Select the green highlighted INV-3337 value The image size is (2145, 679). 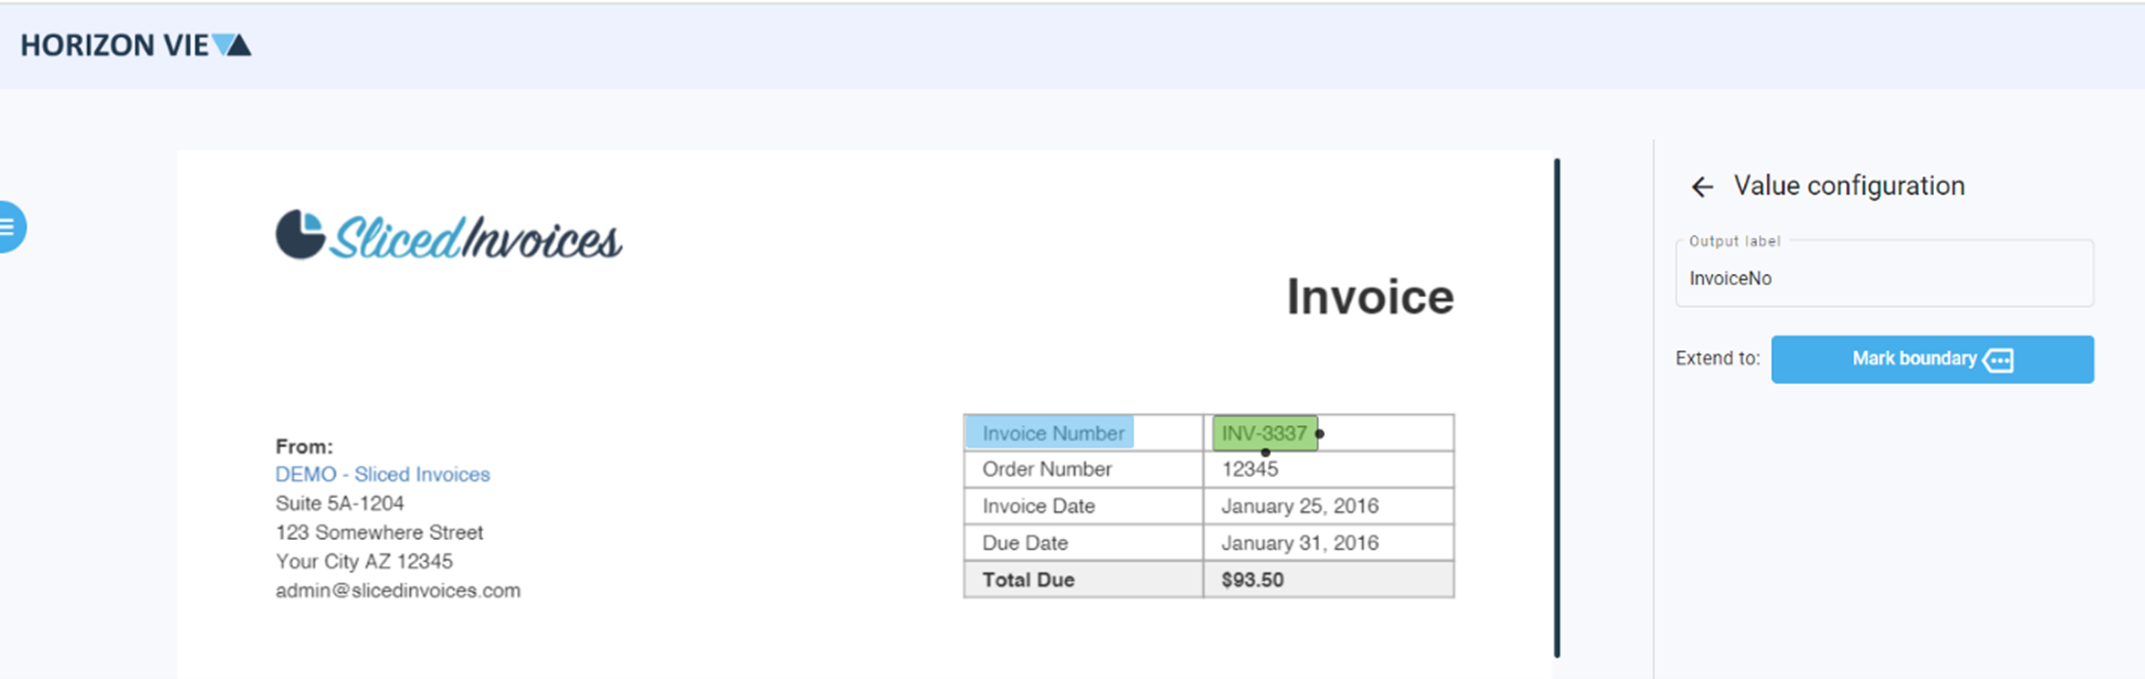pos(1263,433)
